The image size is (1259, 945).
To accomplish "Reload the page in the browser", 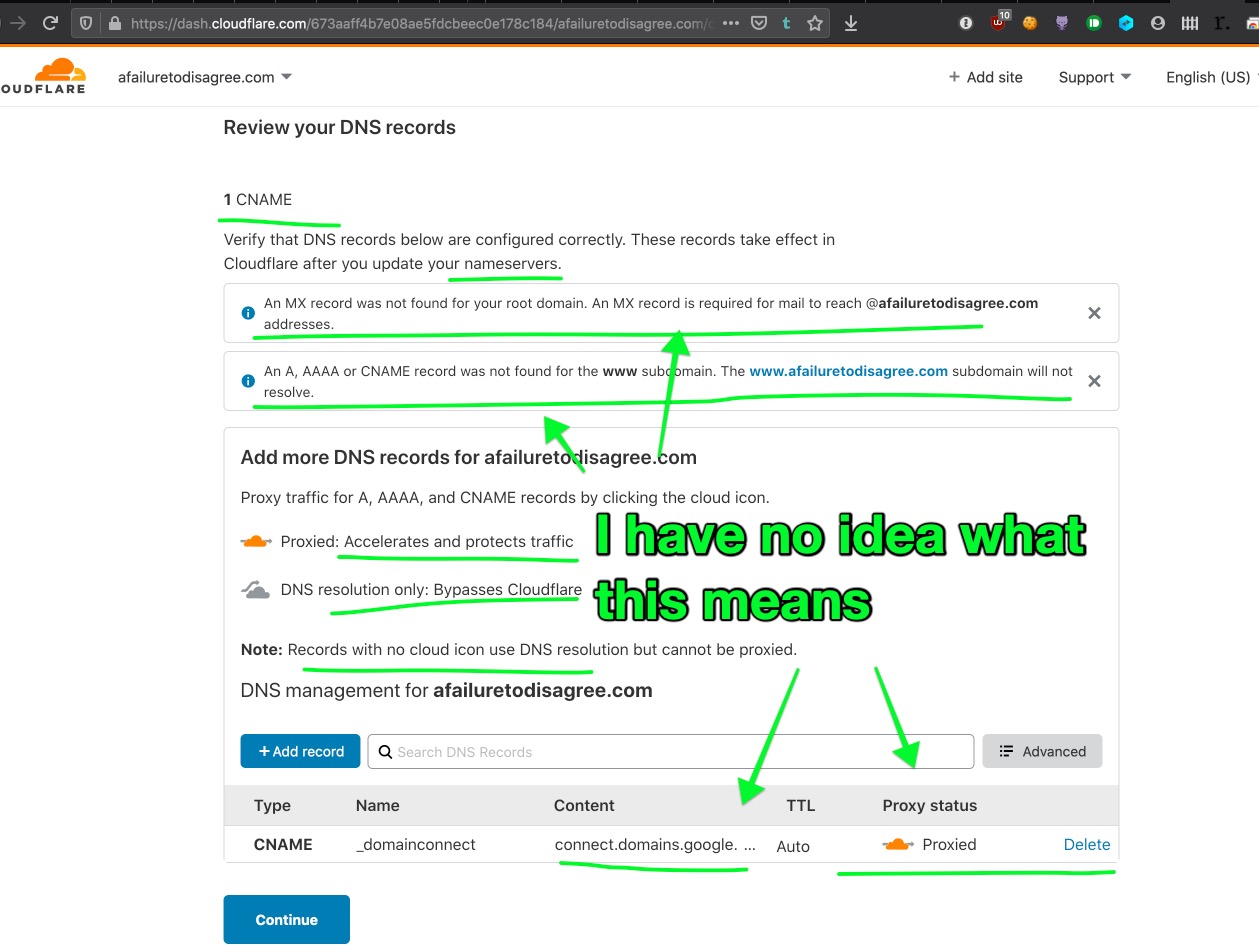I will 50,23.
